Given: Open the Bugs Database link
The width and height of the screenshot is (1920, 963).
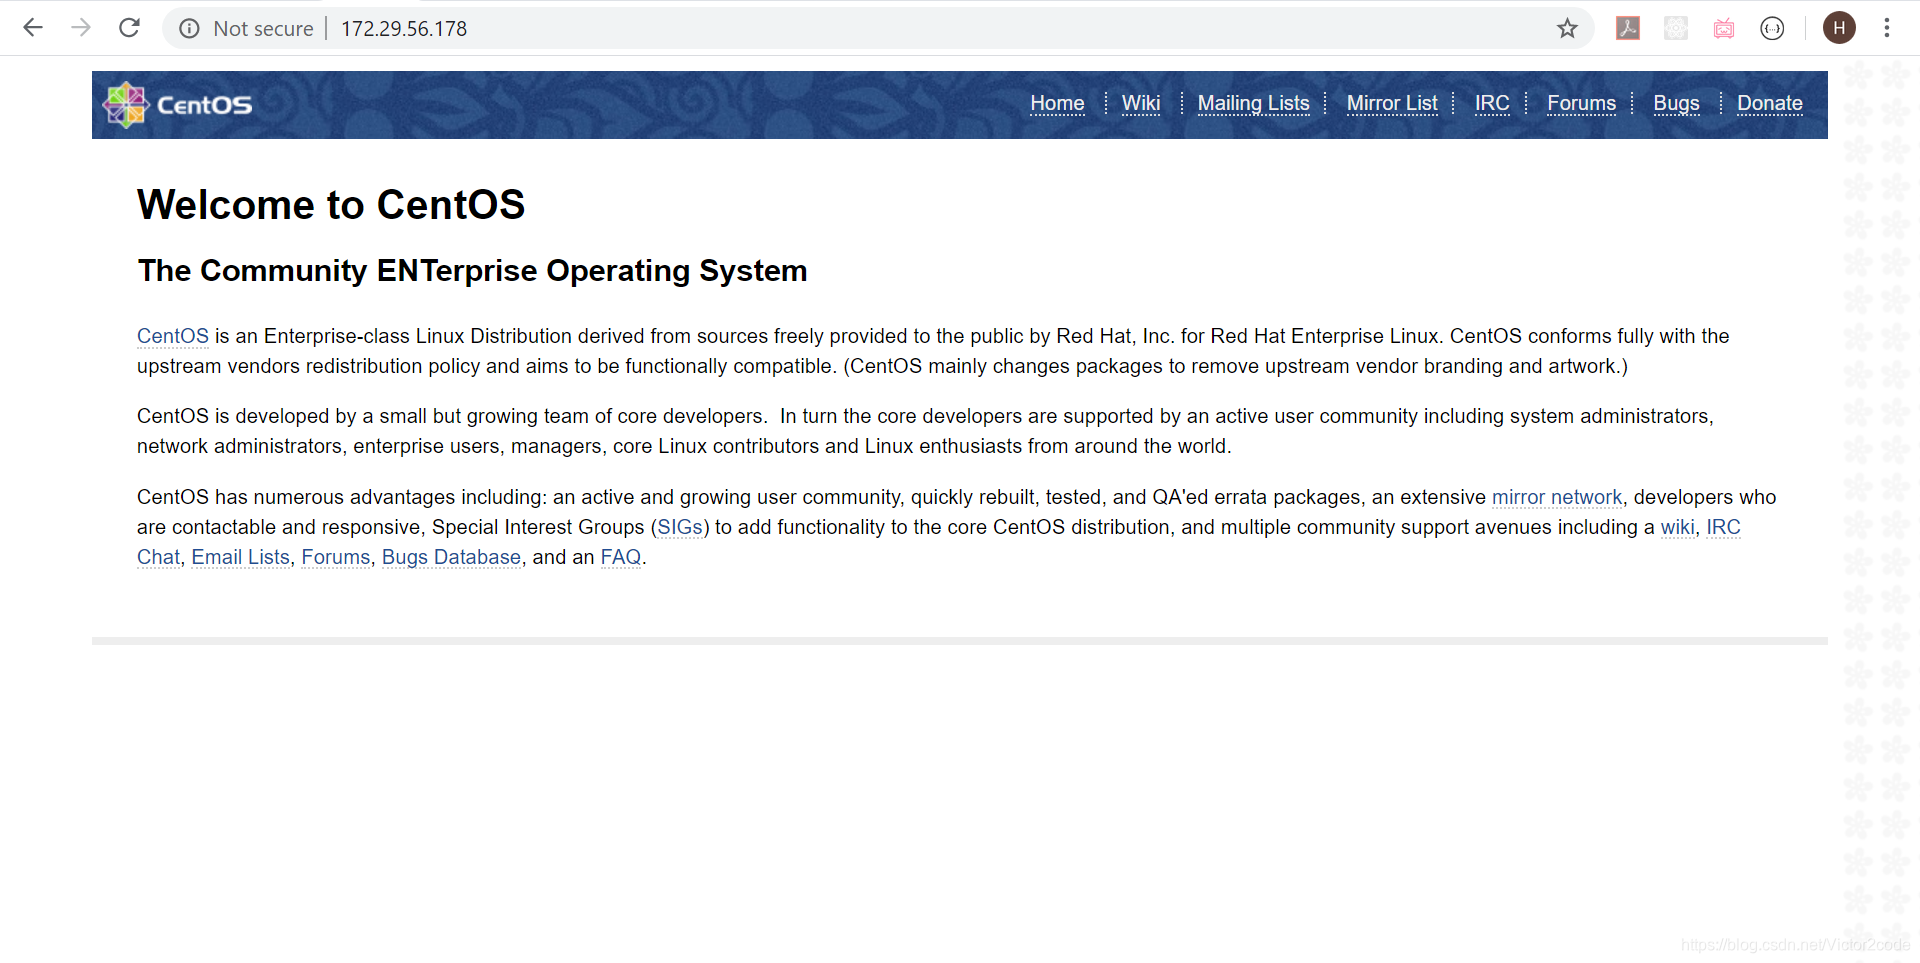Looking at the screenshot, I should [451, 557].
